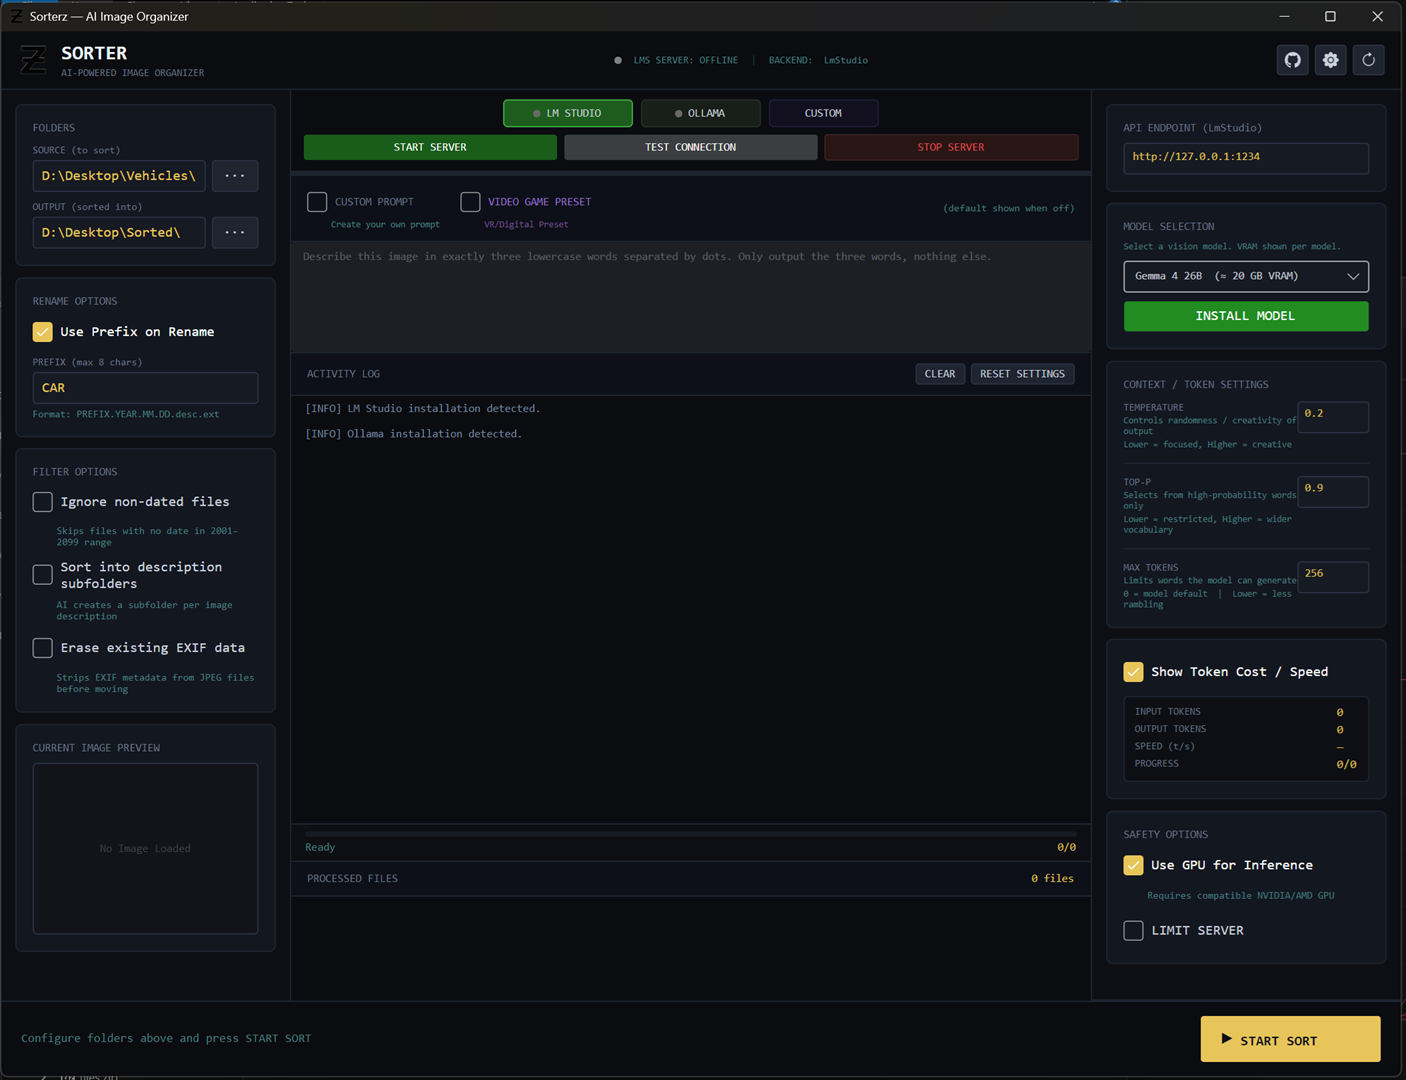Screen dimensions: 1406x1080
Task: Toggle Use Prefix on Rename checkbox
Action: click(43, 332)
